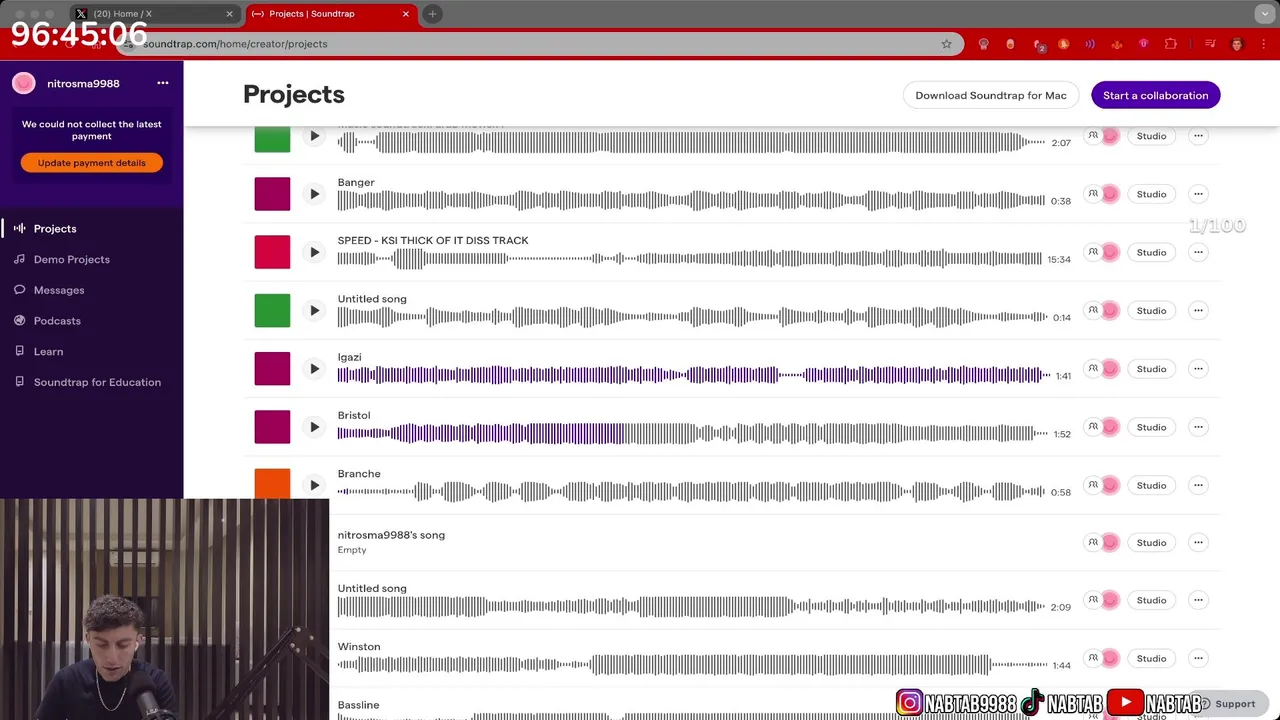The image size is (1280, 720).
Task: Click the pink avatar in SPEED row
Action: click(1110, 252)
